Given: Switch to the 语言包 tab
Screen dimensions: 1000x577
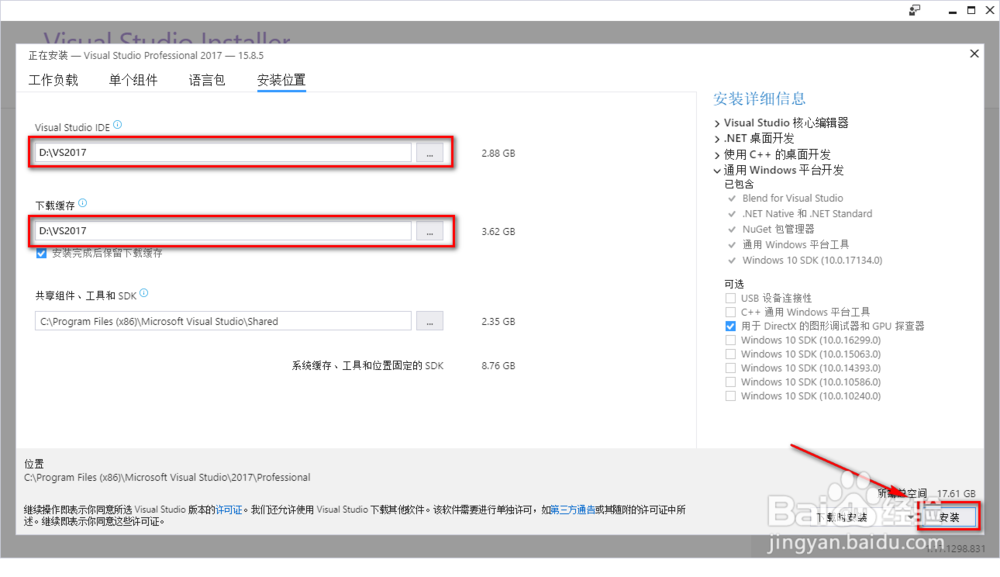Looking at the screenshot, I should click(x=207, y=80).
